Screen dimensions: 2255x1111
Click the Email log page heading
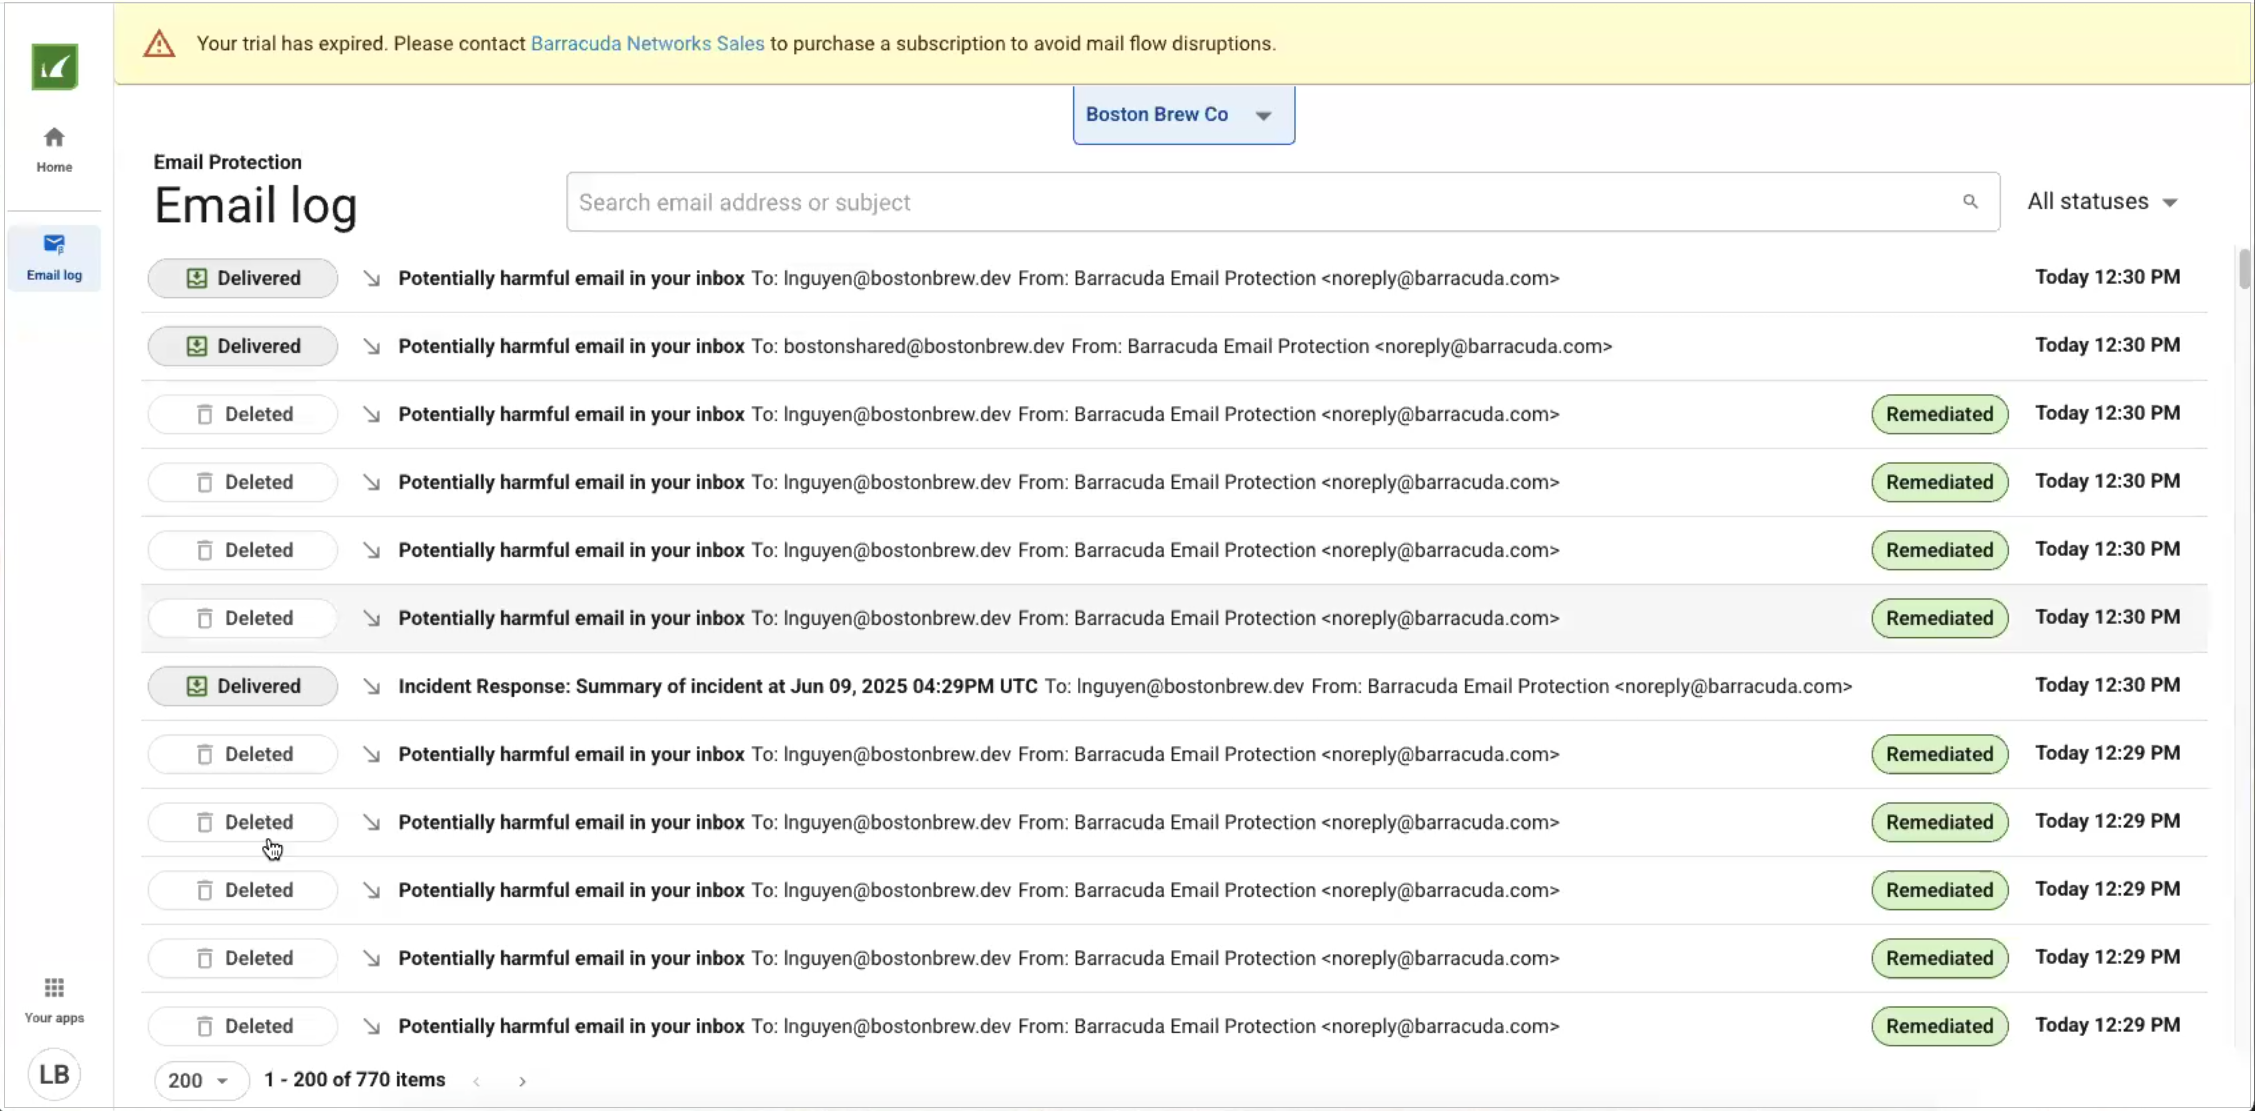(x=255, y=206)
